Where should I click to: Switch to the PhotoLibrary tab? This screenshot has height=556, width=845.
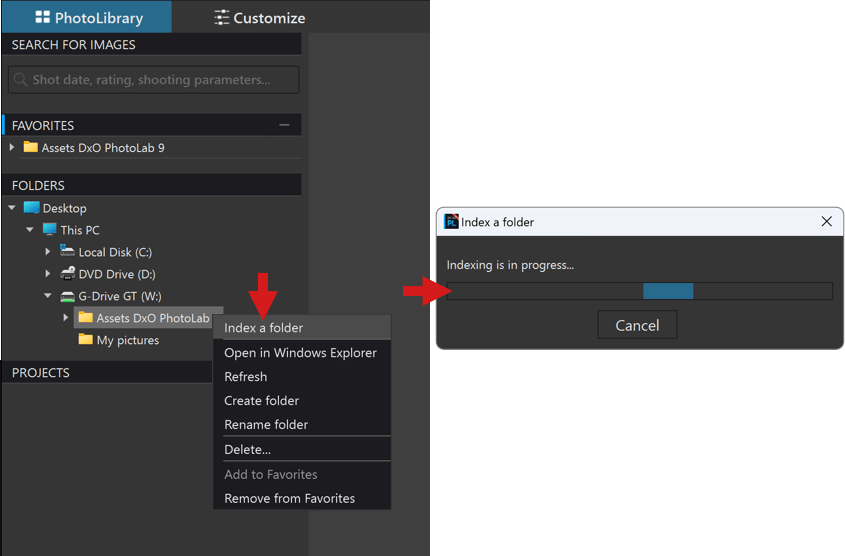pyautogui.click(x=87, y=17)
